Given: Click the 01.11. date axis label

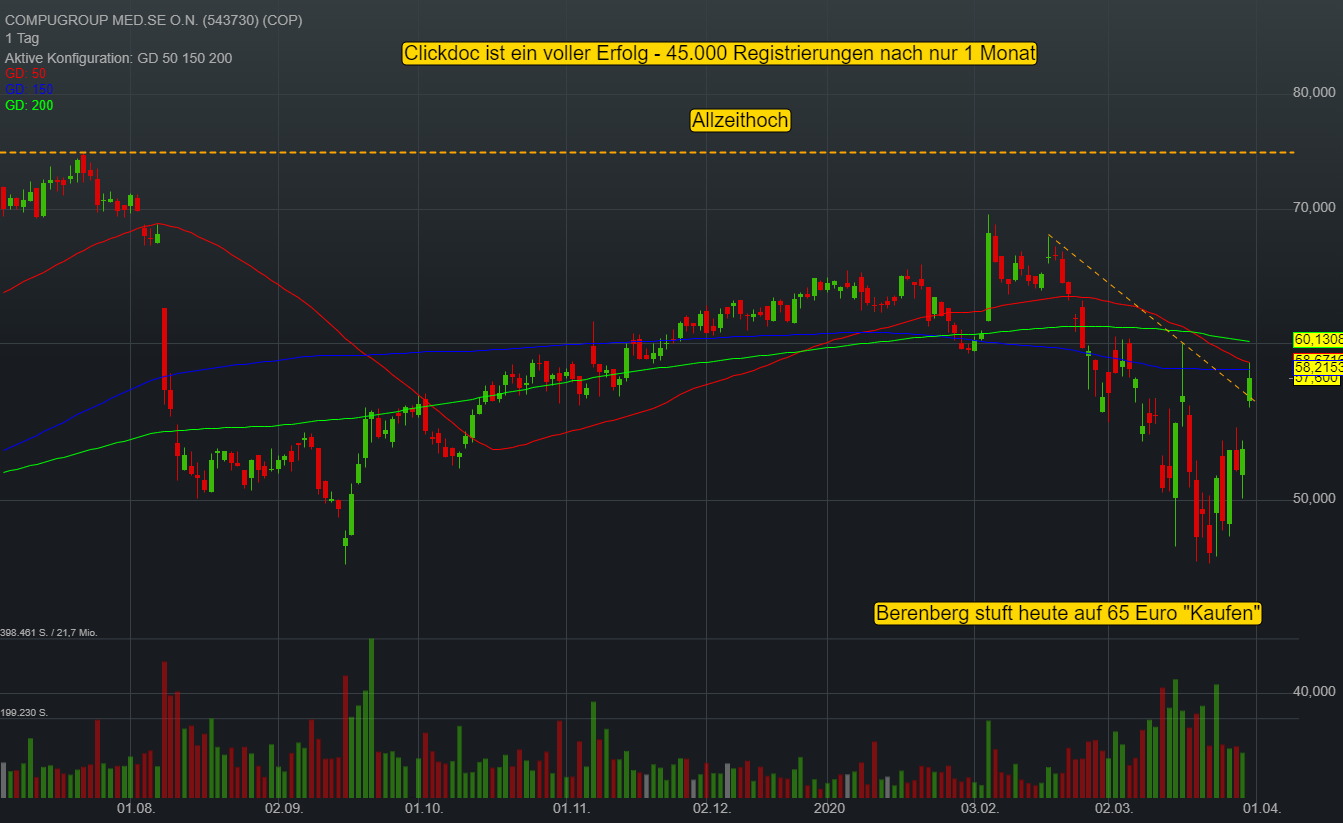Looking at the screenshot, I should (571, 808).
